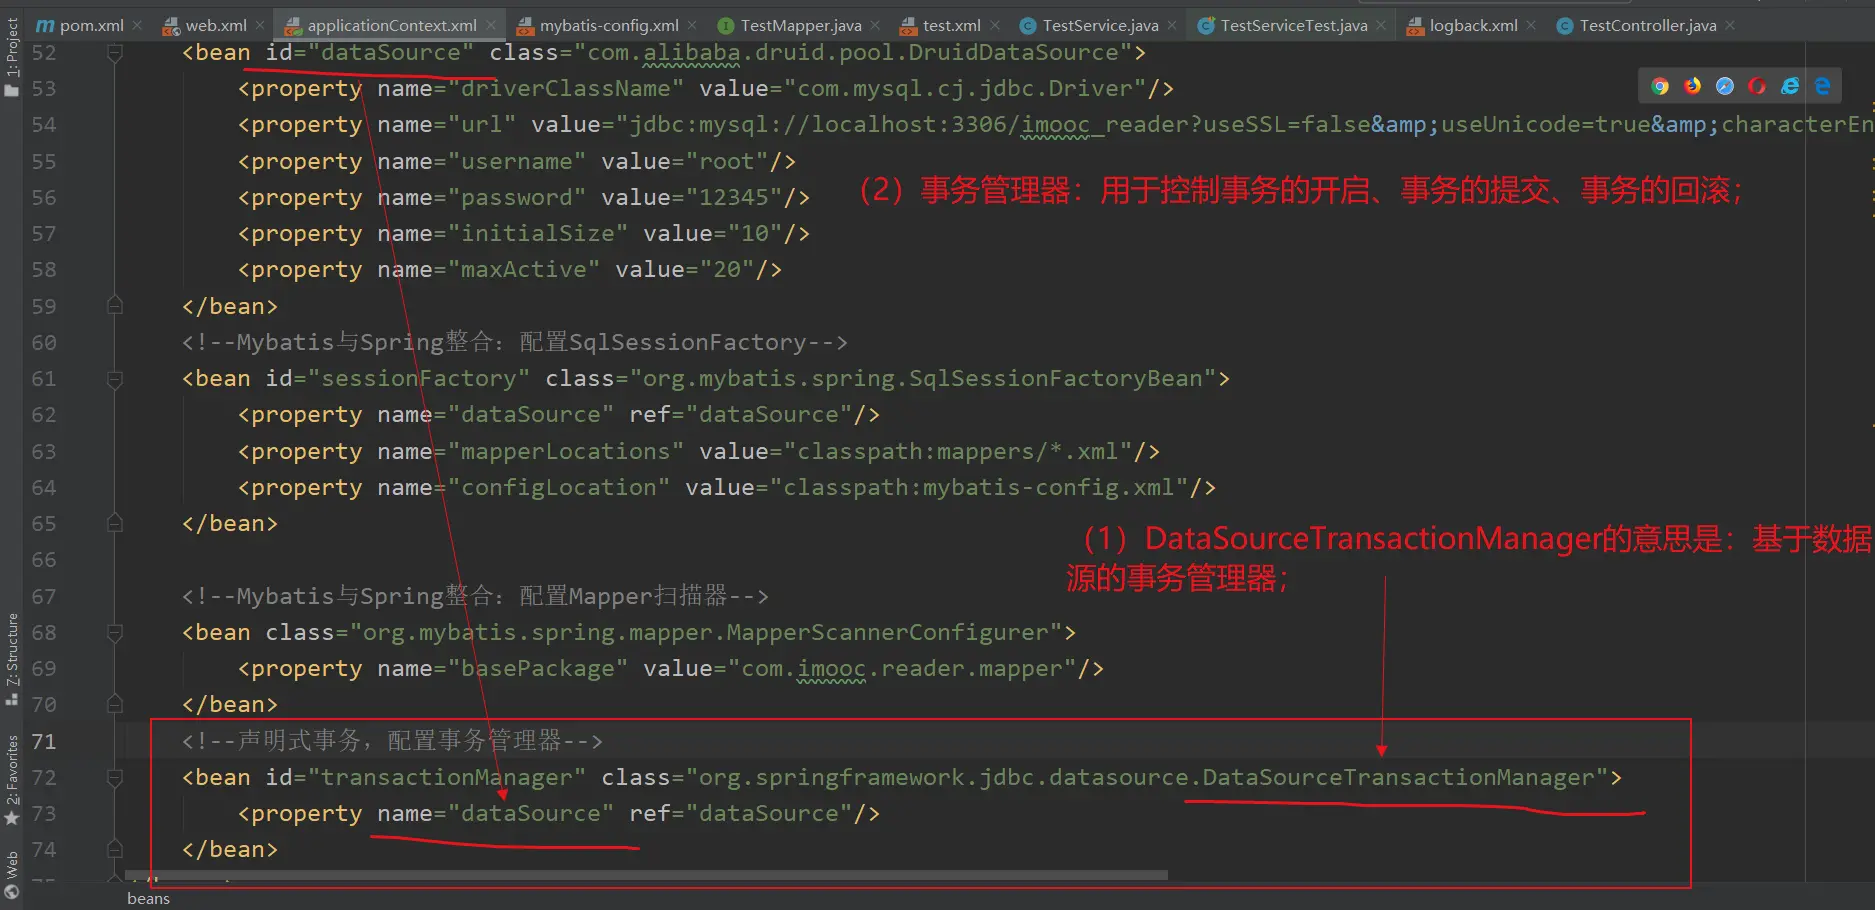Open preview in Opera browser icon
This screenshot has width=1875, height=910.
point(1757,86)
